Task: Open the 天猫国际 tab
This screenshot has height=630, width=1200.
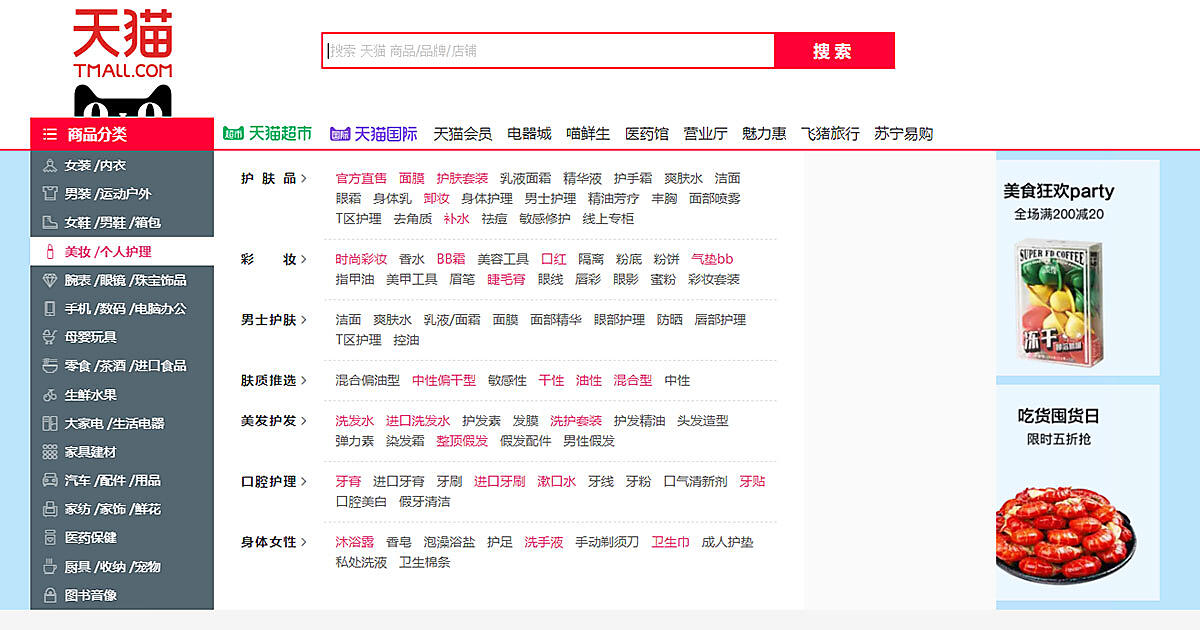Action: 374,133
